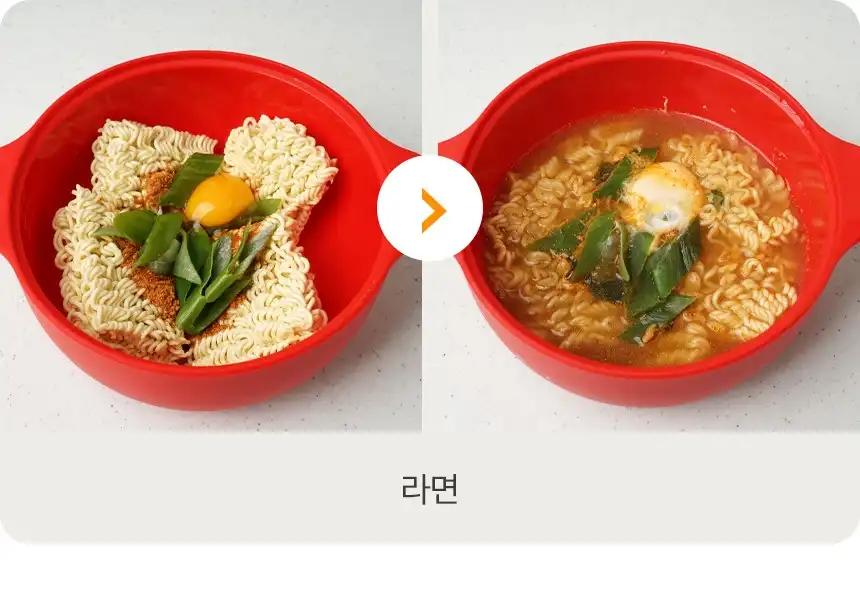The image size is (860, 596).
Task: Click right handle of the right red bowl
Action: click(844, 184)
